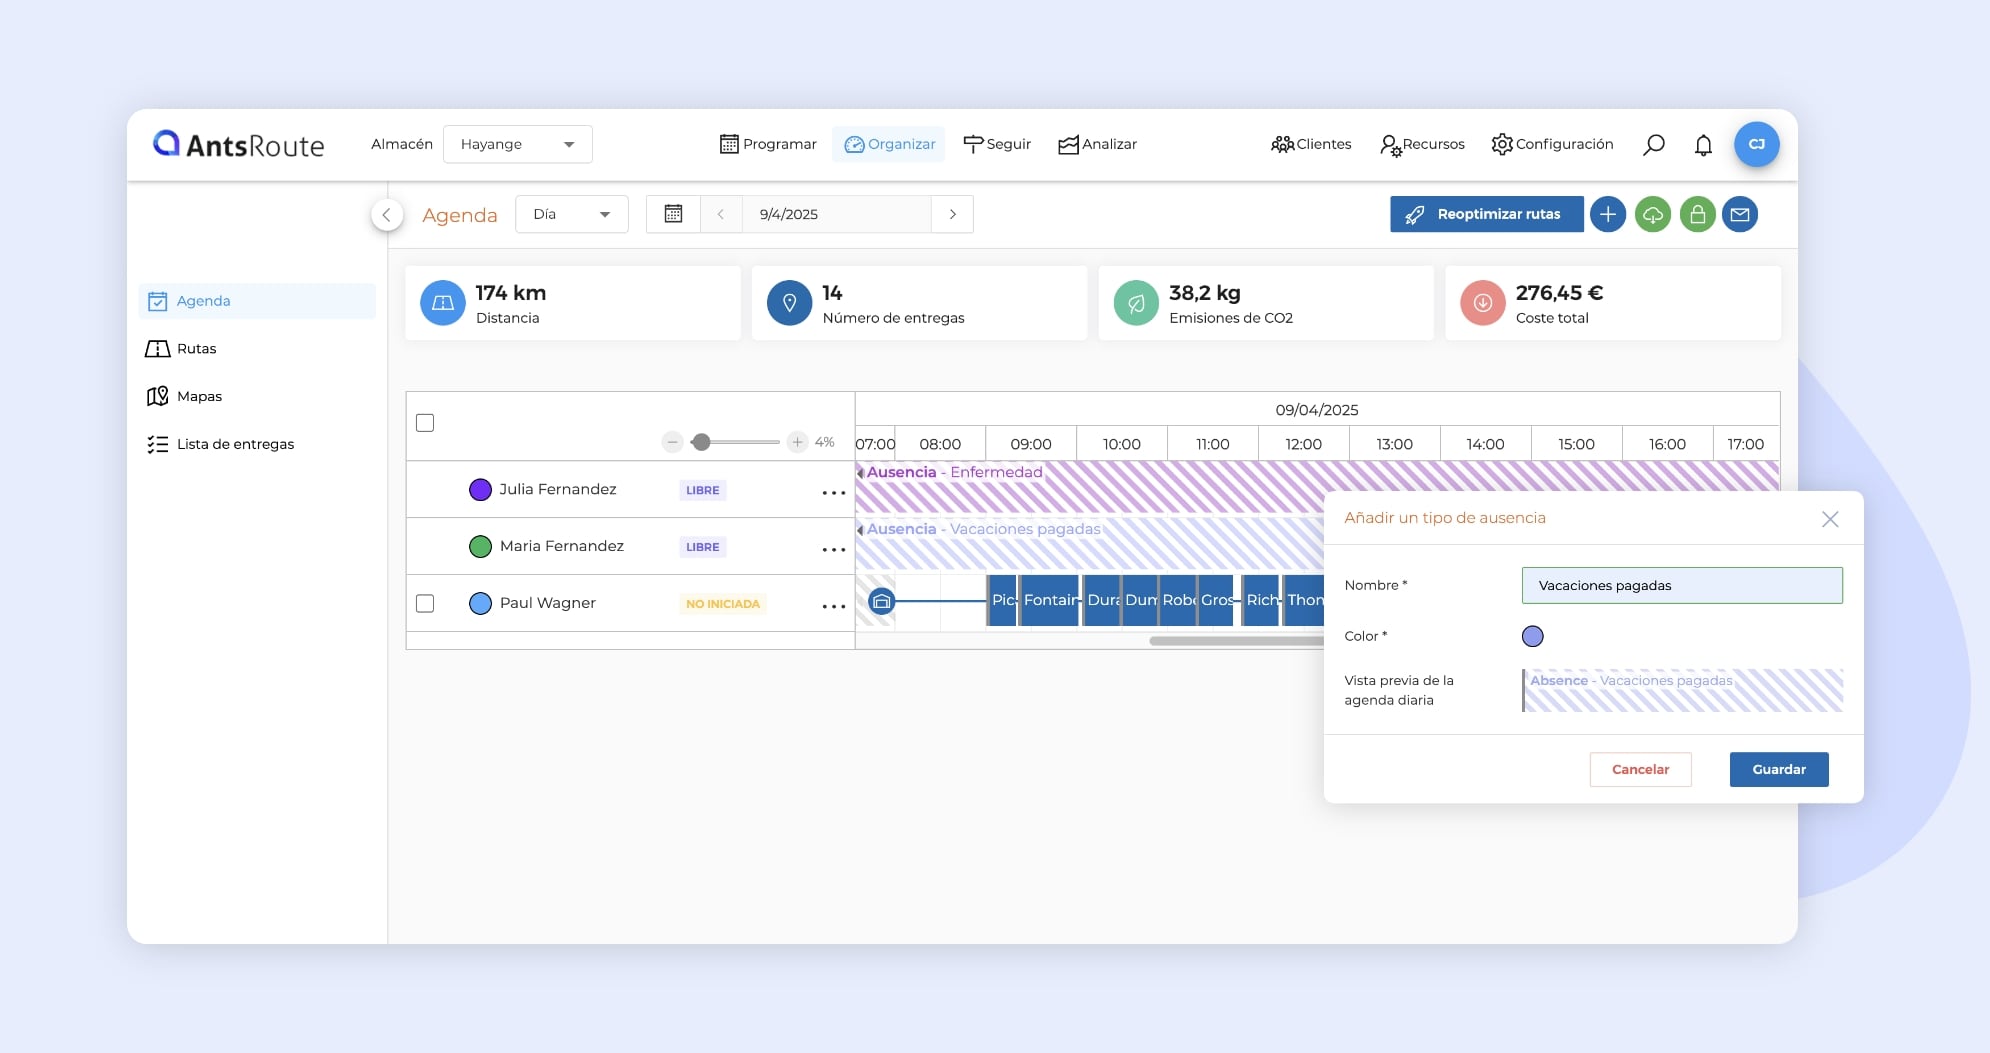Image resolution: width=1990 pixels, height=1053 pixels.
Task: Pick the absence Color swatch
Action: (1532, 636)
